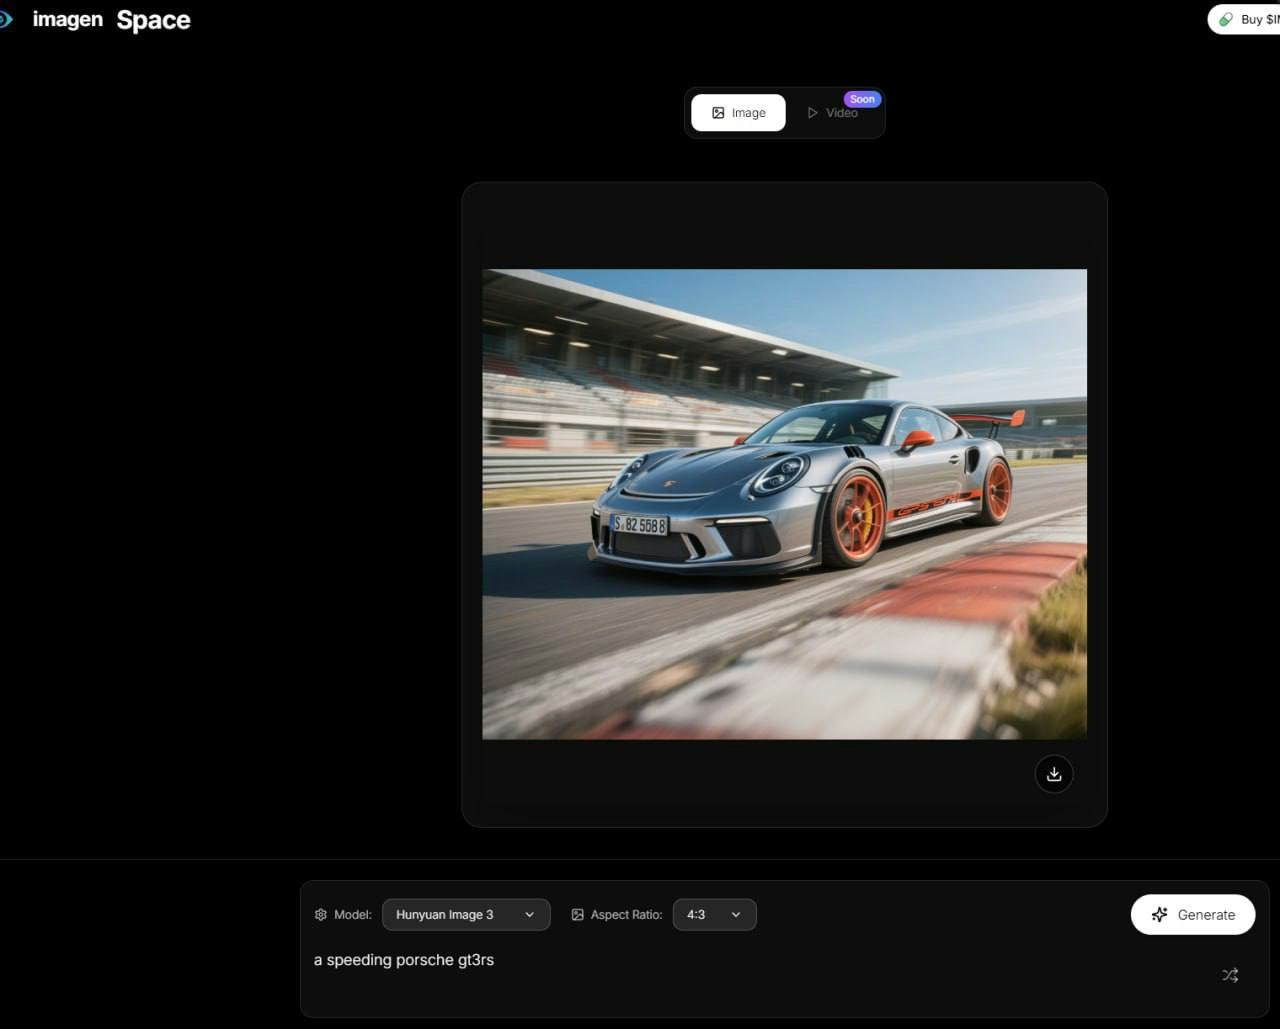Image resolution: width=1280 pixels, height=1029 pixels.
Task: Open the Hunyuan Image 3 model dropdown
Action: (x=466, y=915)
